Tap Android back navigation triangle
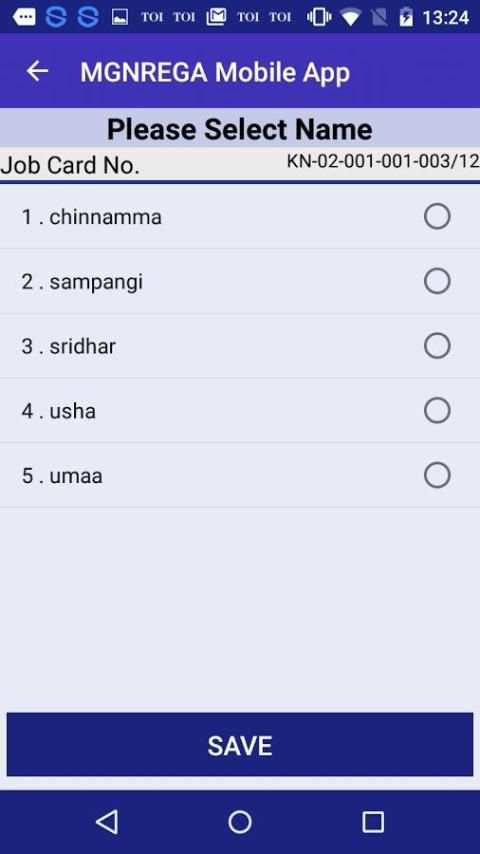This screenshot has width=480, height=854. (107, 821)
